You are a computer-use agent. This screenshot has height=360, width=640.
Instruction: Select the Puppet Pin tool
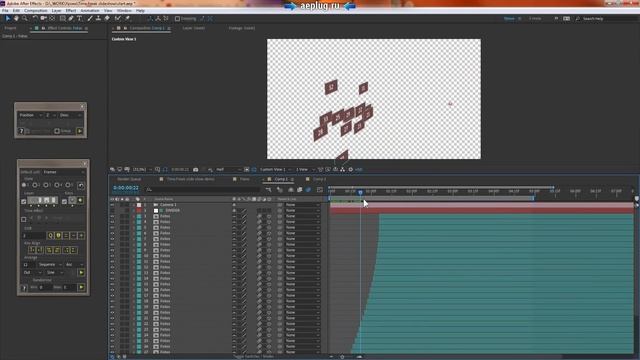tap(127, 18)
